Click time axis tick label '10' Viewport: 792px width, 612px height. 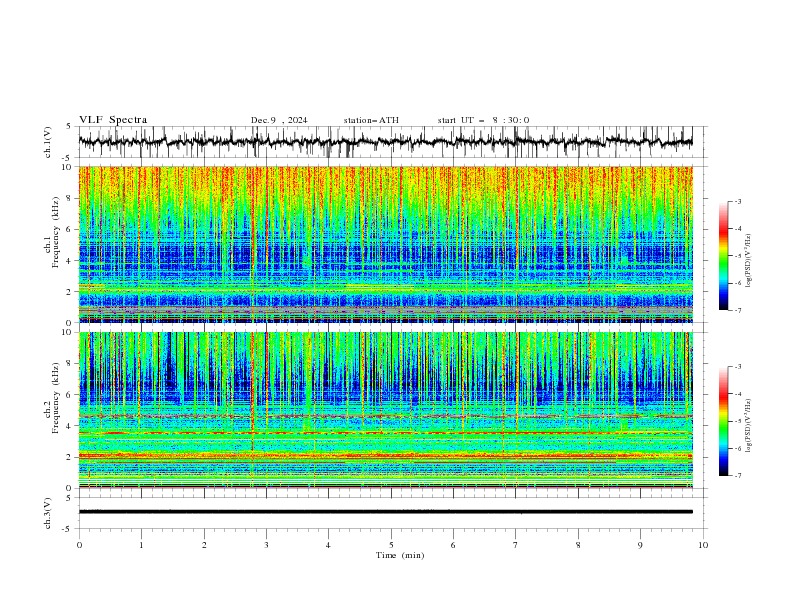[703, 545]
